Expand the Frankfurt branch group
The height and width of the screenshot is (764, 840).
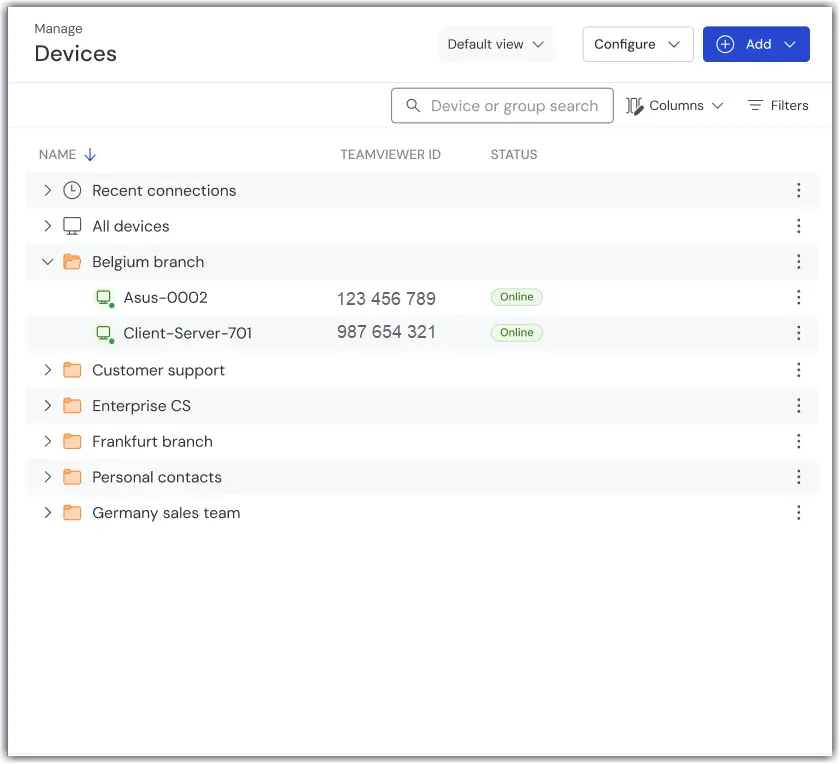[x=48, y=441]
